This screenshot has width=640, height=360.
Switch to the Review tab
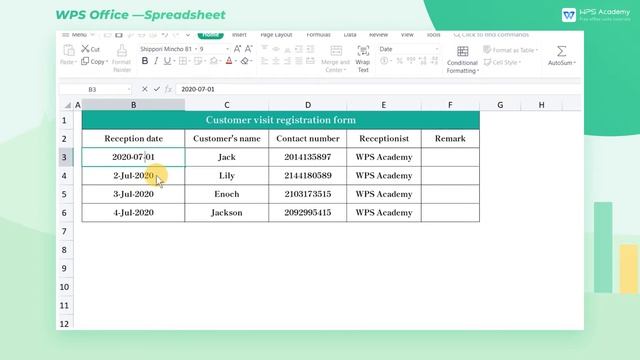click(x=378, y=35)
